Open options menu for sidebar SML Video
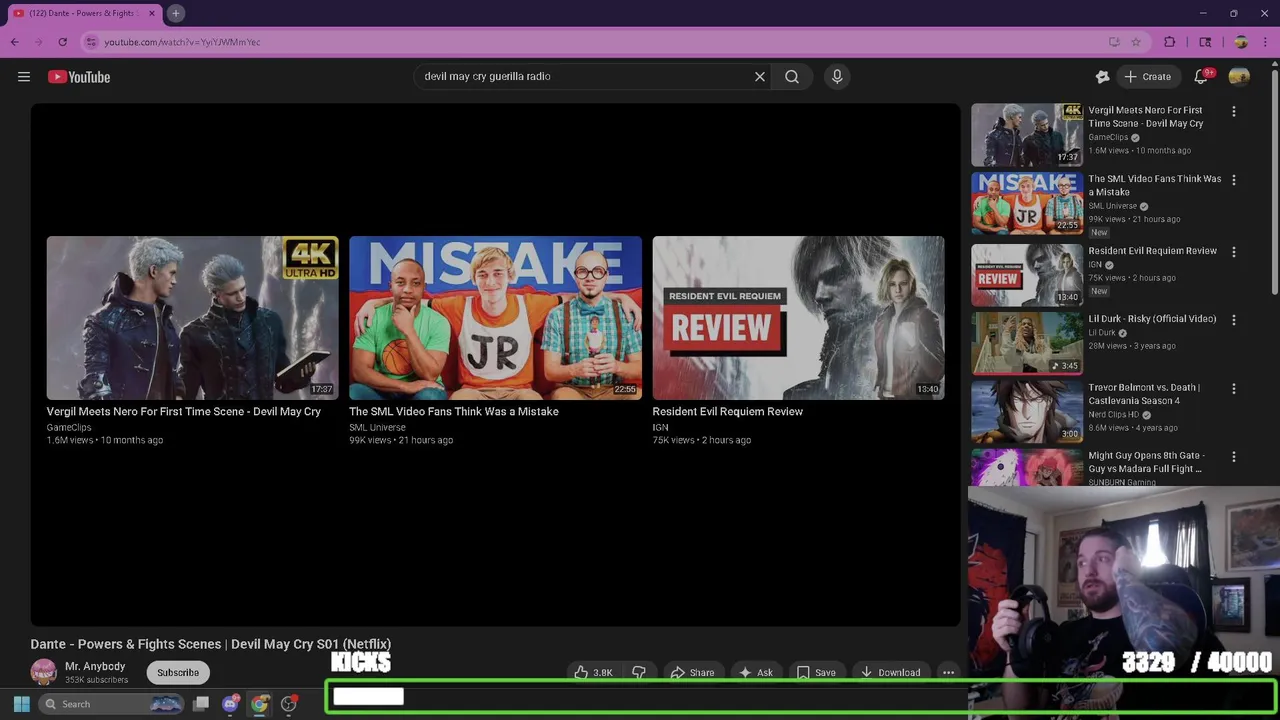The width and height of the screenshot is (1280, 720). coord(1233,180)
